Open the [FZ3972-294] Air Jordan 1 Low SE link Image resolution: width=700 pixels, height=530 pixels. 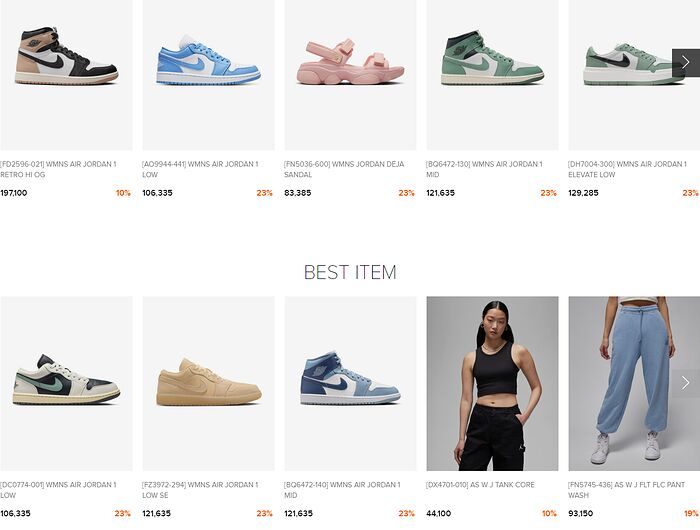200,490
